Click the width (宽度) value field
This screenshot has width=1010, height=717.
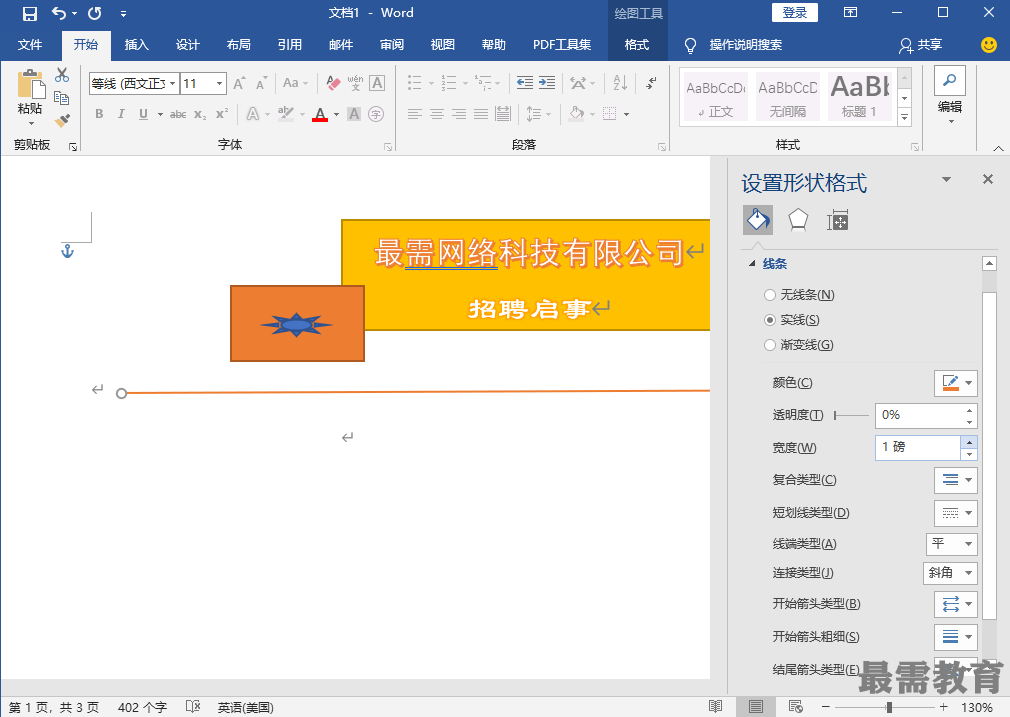918,447
